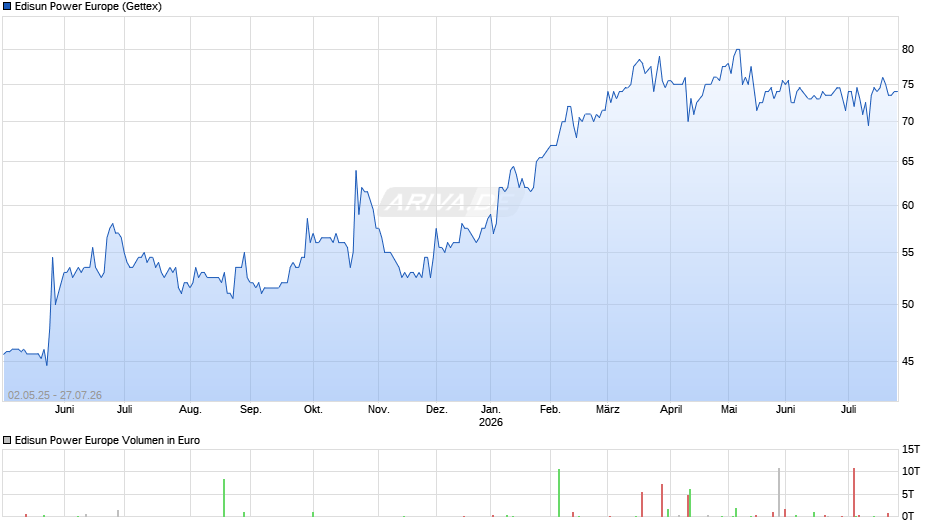
Task: Click the 'Aug.' x-axis label
Action: coord(190,409)
